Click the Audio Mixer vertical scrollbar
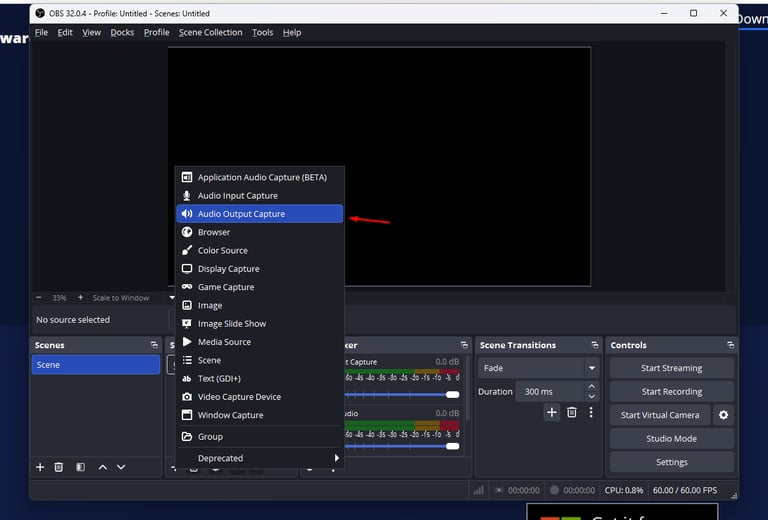The width and height of the screenshot is (768, 520). click(x=467, y=388)
